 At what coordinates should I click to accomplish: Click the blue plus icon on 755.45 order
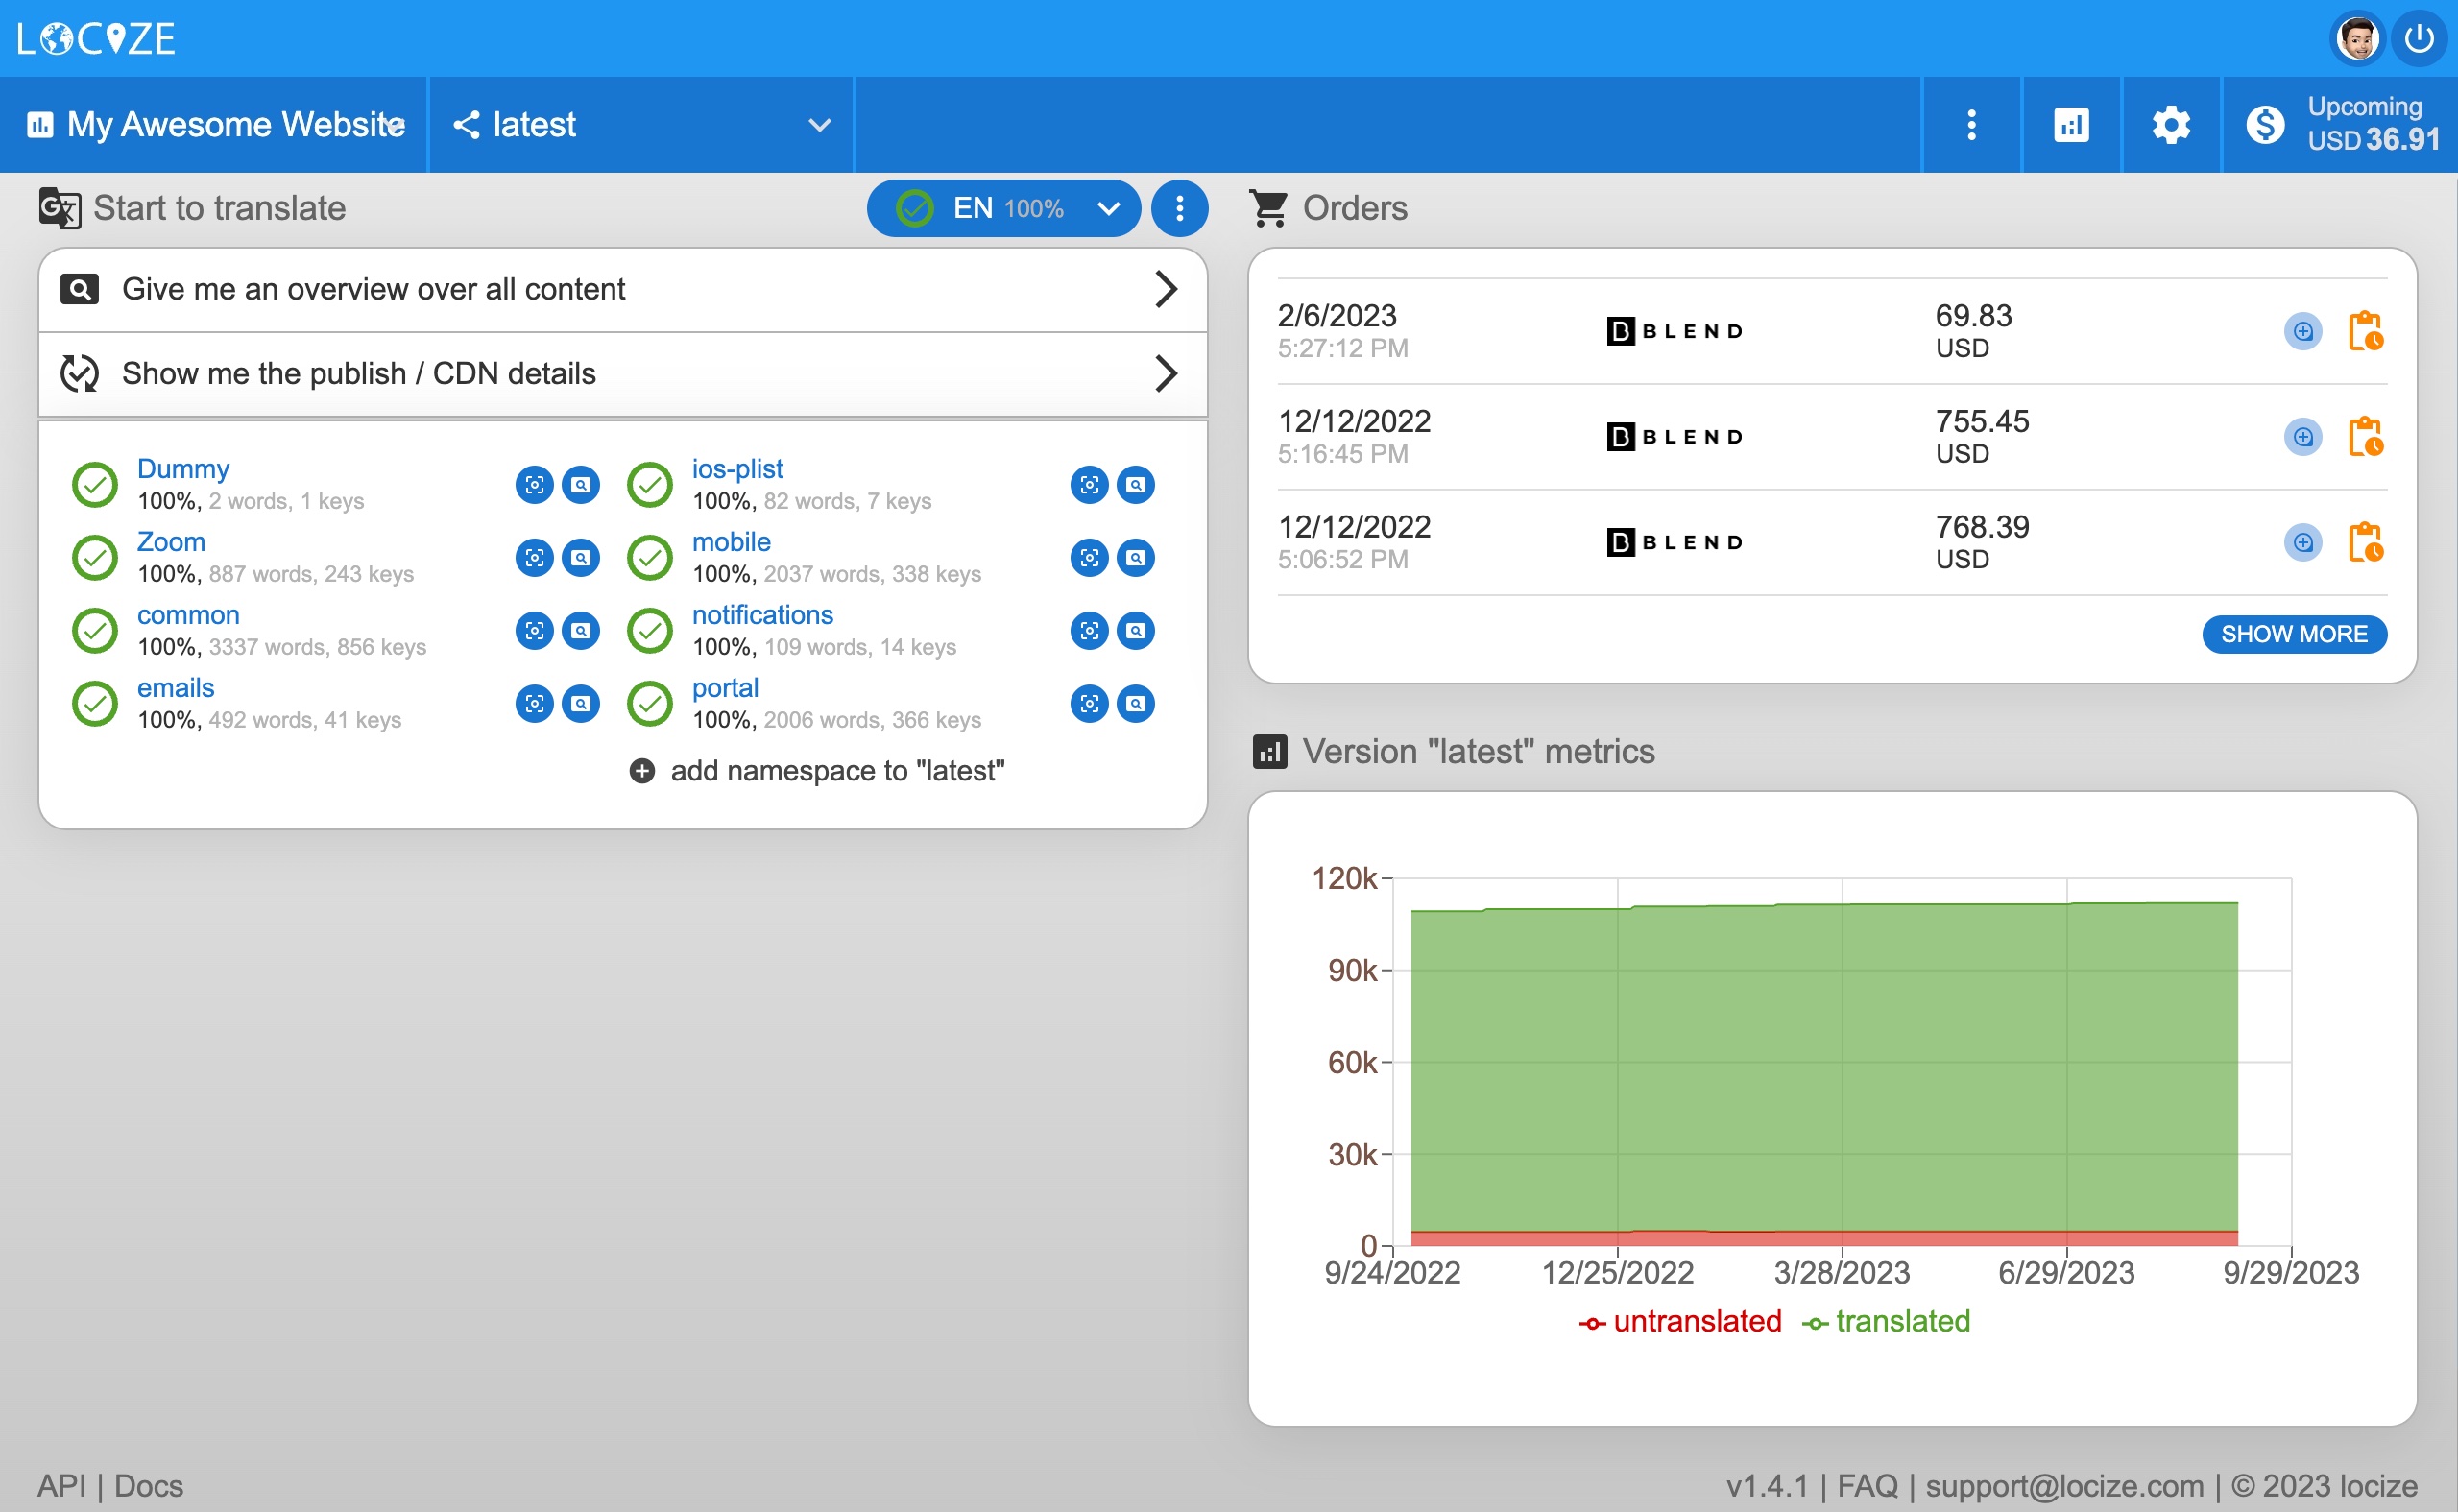pyautogui.click(x=2302, y=437)
